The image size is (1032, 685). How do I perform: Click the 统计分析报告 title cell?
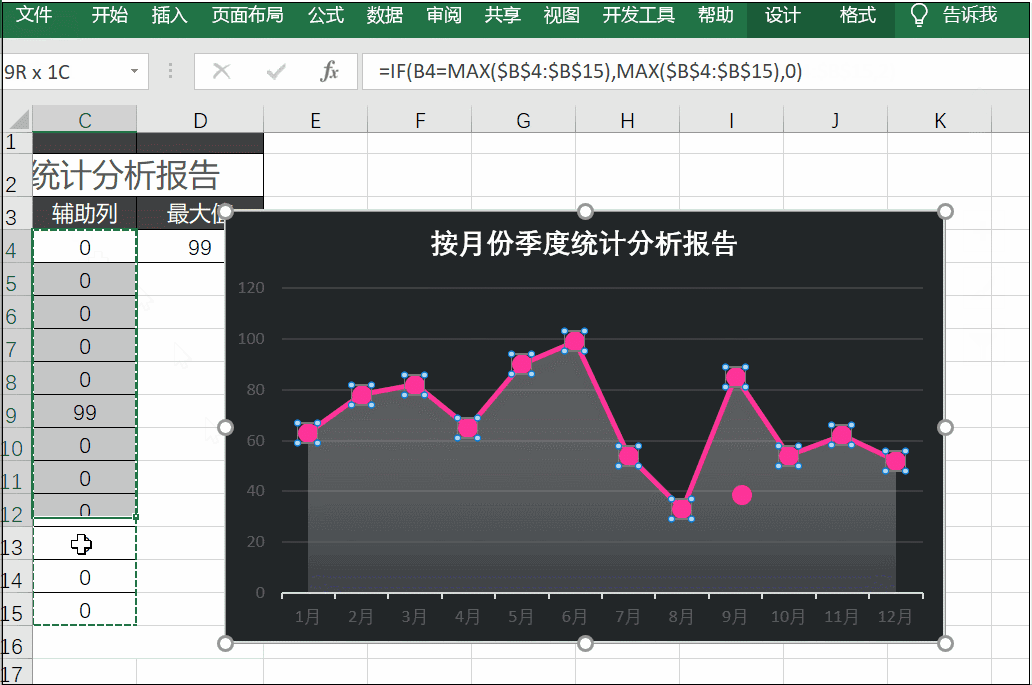(148, 174)
